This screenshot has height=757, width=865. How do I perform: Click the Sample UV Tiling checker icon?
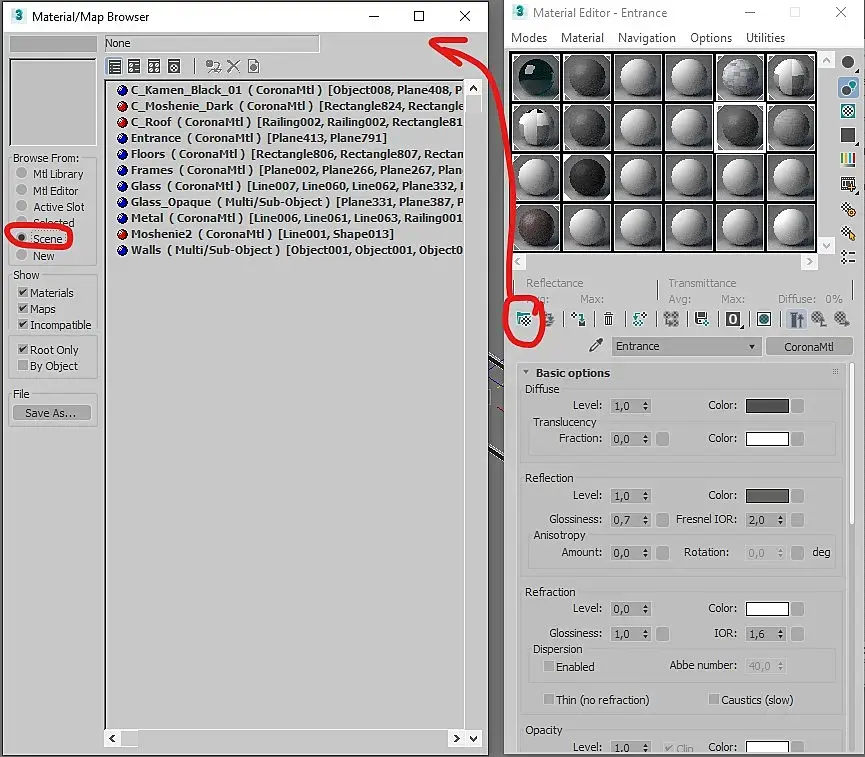[848, 111]
